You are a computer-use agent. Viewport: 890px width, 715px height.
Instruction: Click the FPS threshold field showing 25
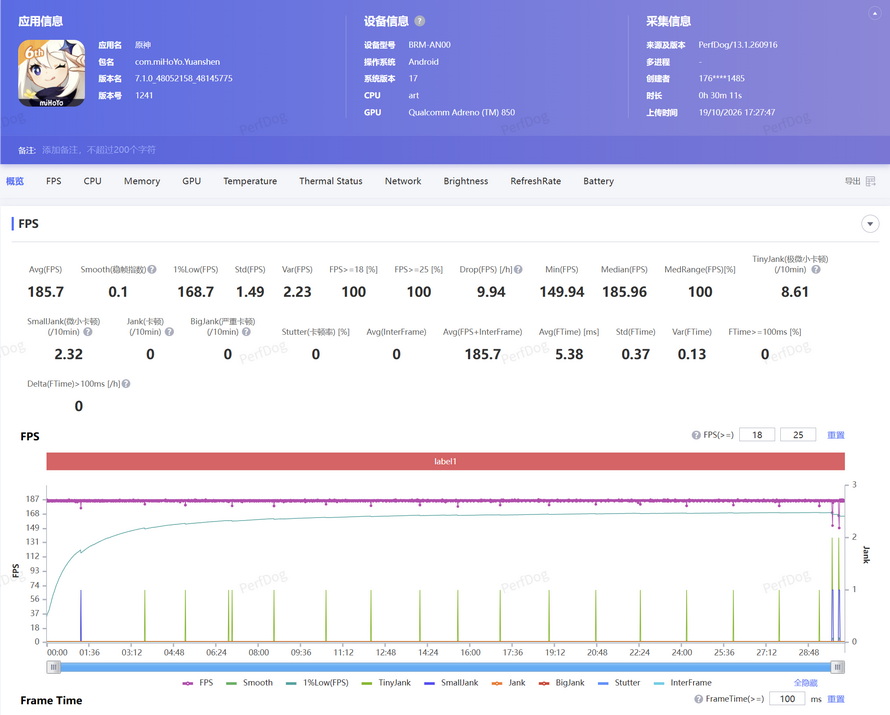pyautogui.click(x=798, y=435)
